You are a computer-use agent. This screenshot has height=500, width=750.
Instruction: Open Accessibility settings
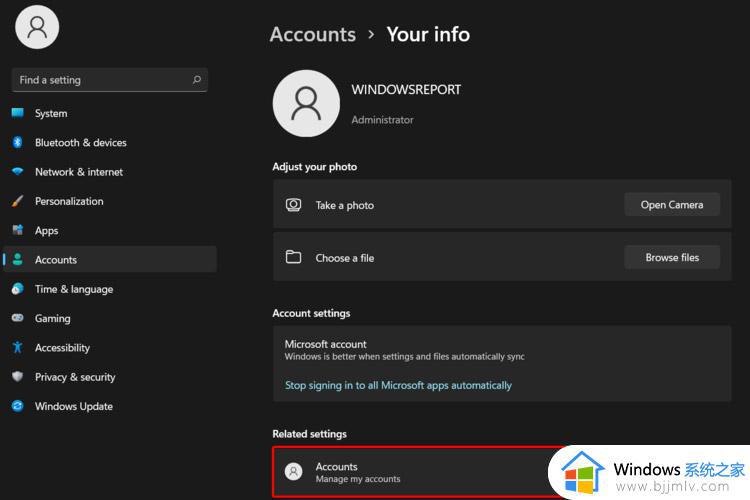click(110, 348)
